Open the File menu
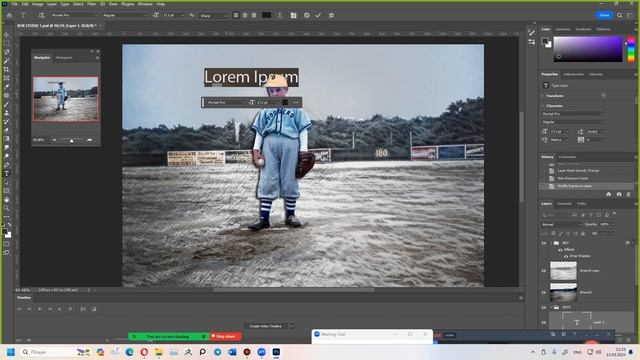 click(x=14, y=4)
